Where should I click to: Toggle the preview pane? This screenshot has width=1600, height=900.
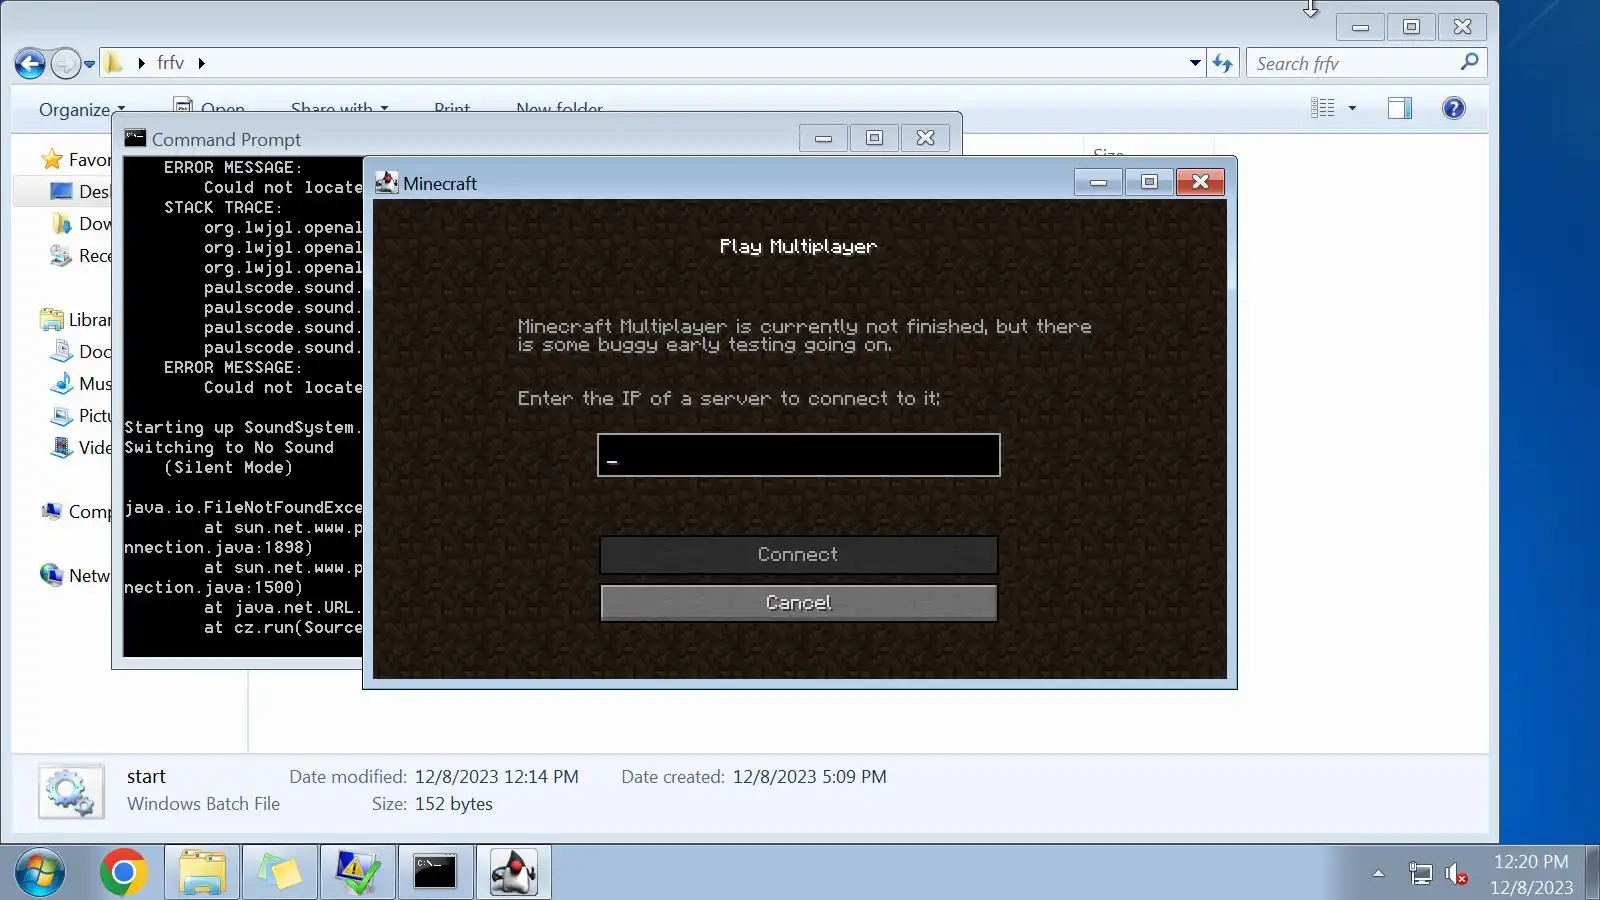click(1400, 108)
